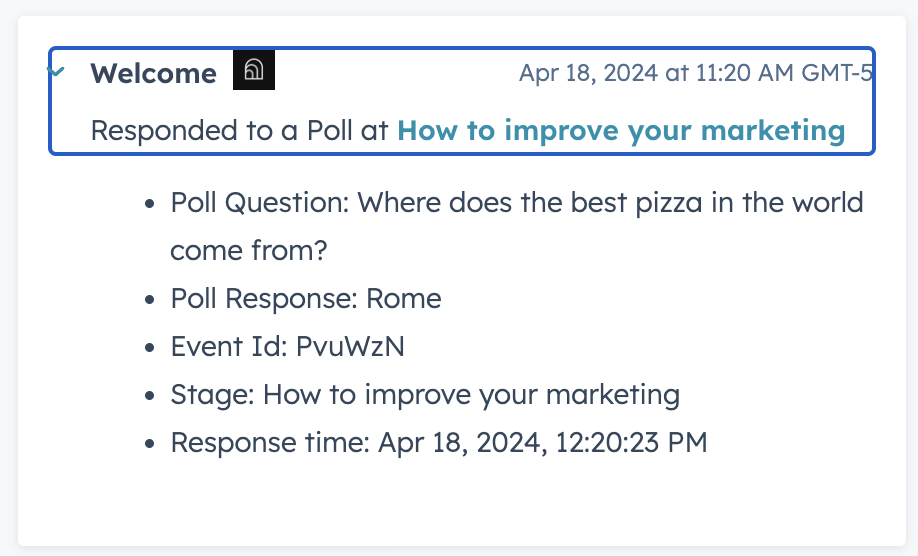This screenshot has height=556, width=918.
Task: Select the Stage: How to improve your marketing line
Action: click(425, 394)
